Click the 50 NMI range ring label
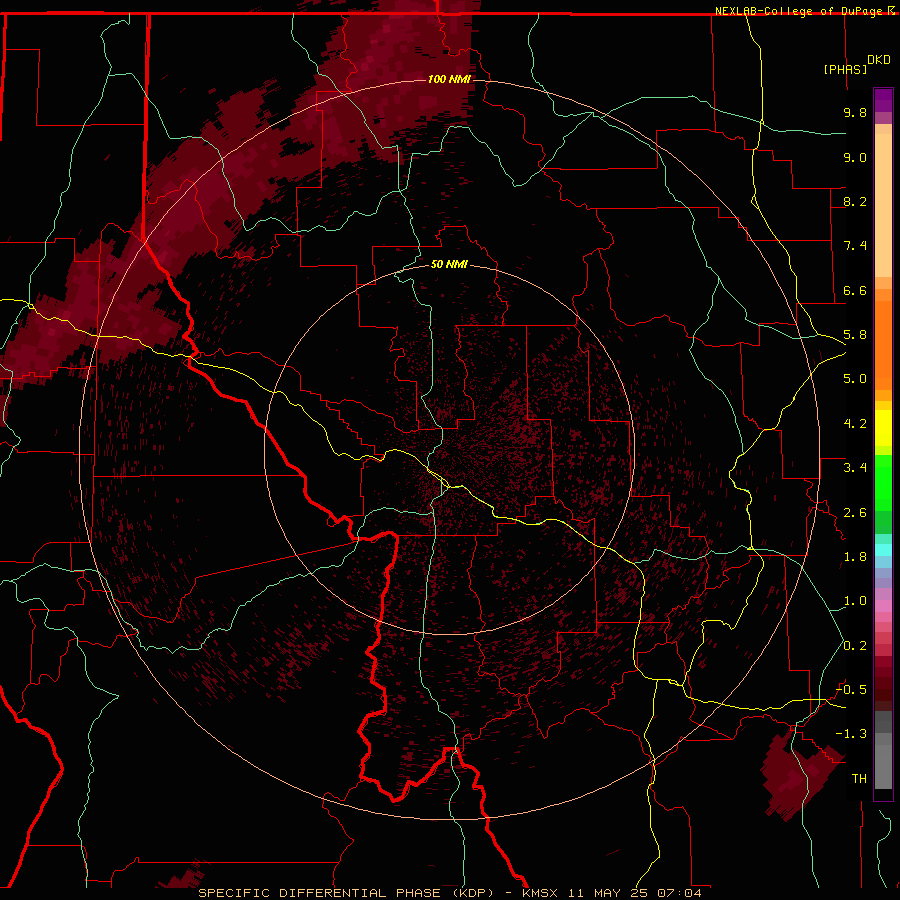The image size is (900, 900). (449, 264)
